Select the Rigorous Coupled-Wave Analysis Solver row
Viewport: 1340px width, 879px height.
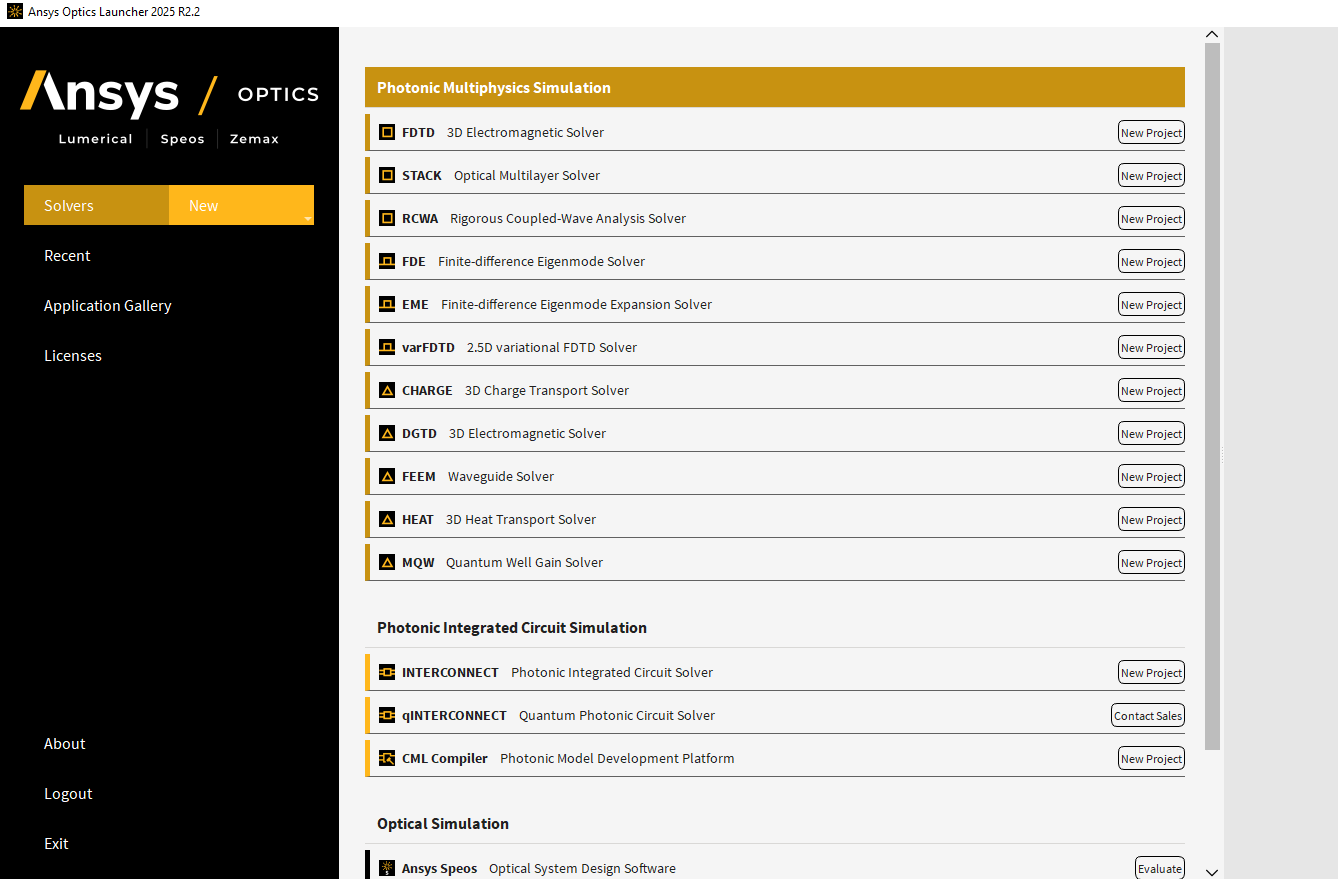click(775, 218)
